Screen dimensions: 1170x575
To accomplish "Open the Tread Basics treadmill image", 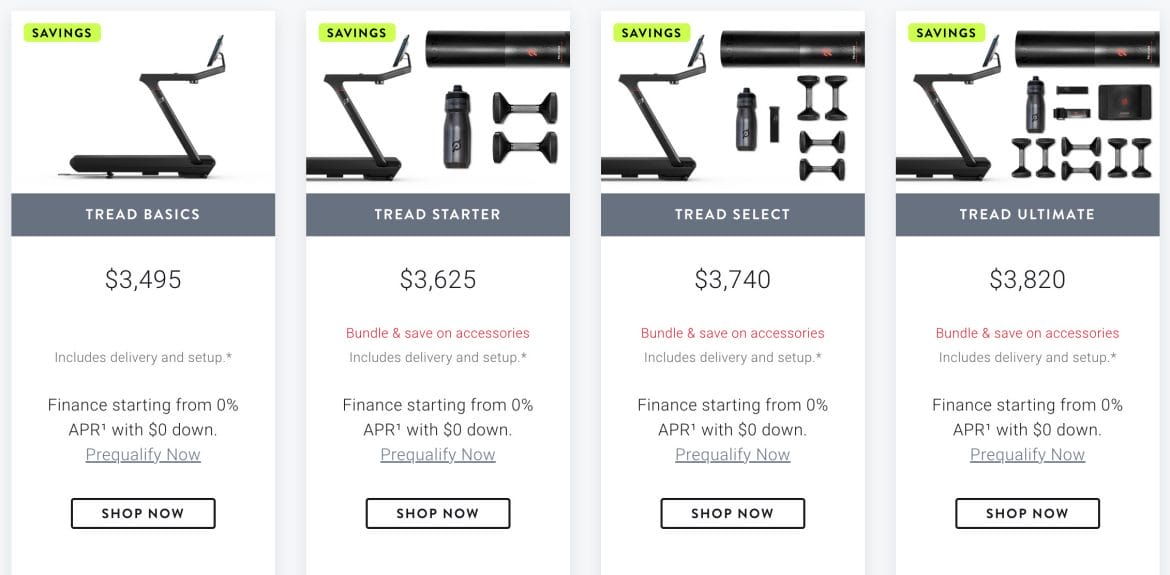I will click(x=143, y=102).
